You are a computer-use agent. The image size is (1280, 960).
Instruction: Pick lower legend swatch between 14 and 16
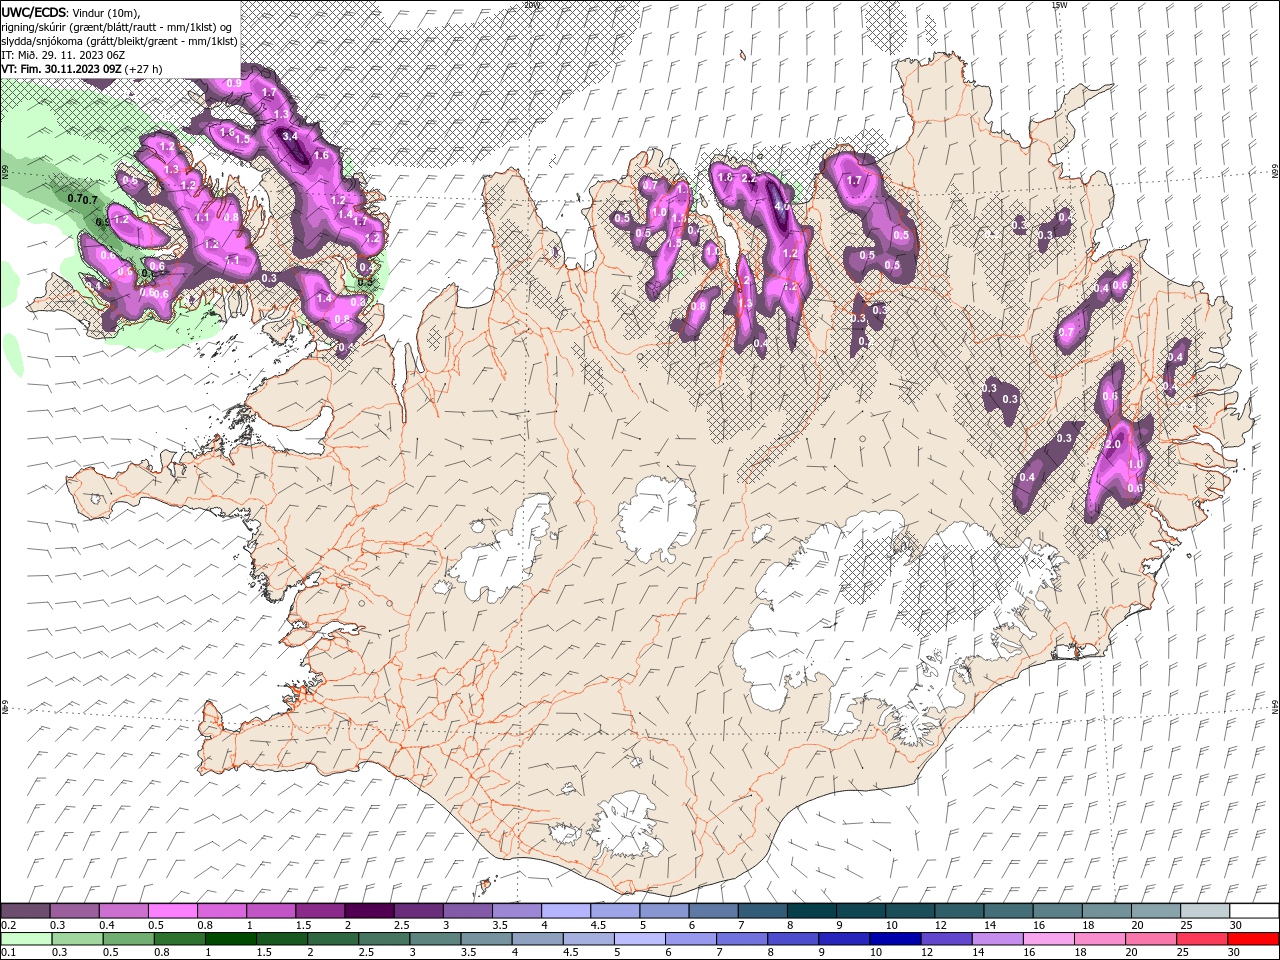click(997, 939)
